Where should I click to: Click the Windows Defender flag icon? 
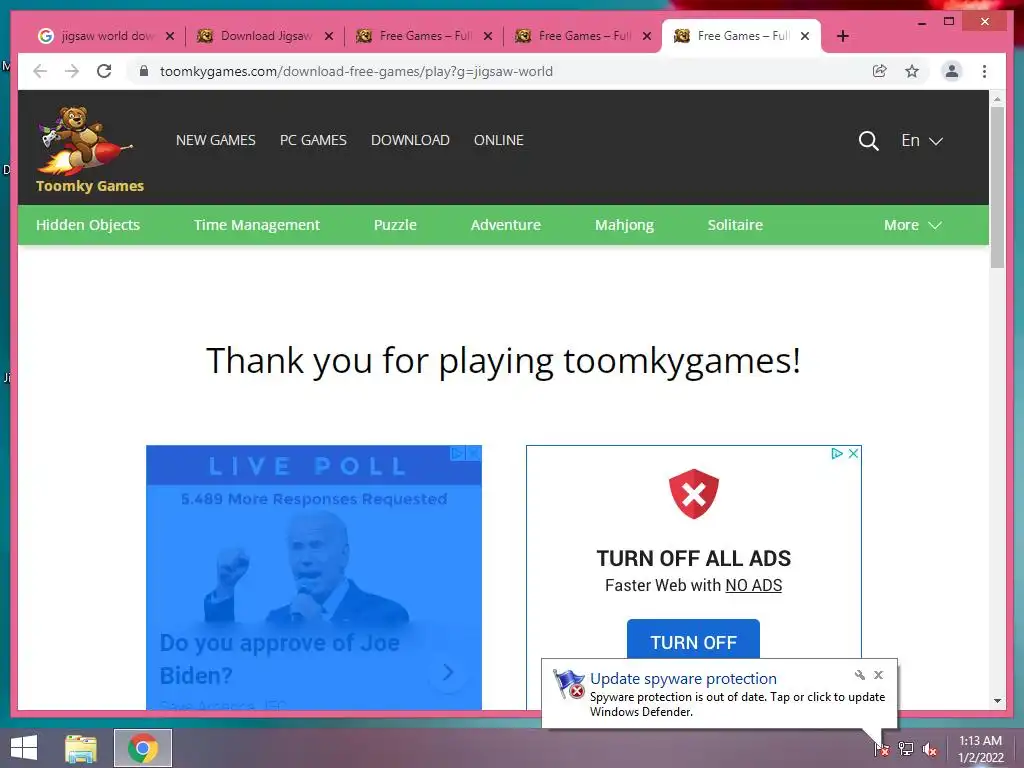(569, 684)
